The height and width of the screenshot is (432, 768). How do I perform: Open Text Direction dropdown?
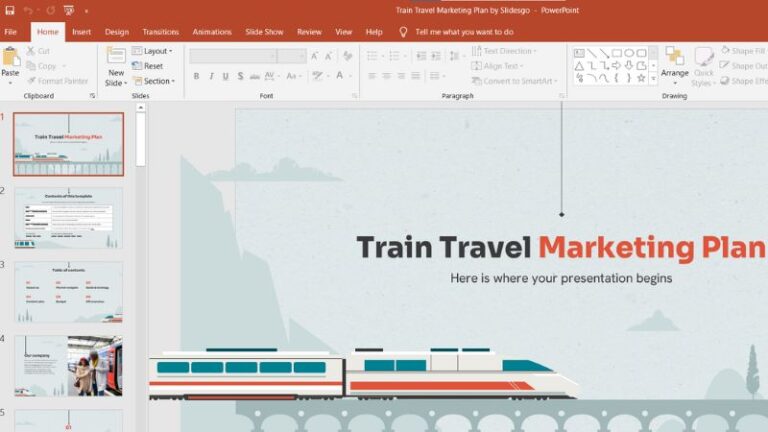coord(504,51)
